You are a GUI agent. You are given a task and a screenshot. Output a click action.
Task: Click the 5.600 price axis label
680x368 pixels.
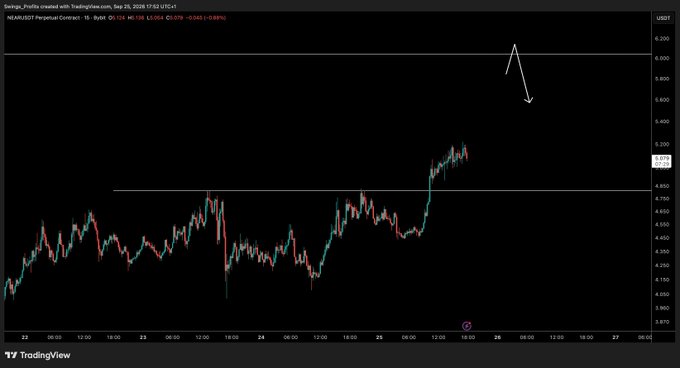click(x=662, y=100)
